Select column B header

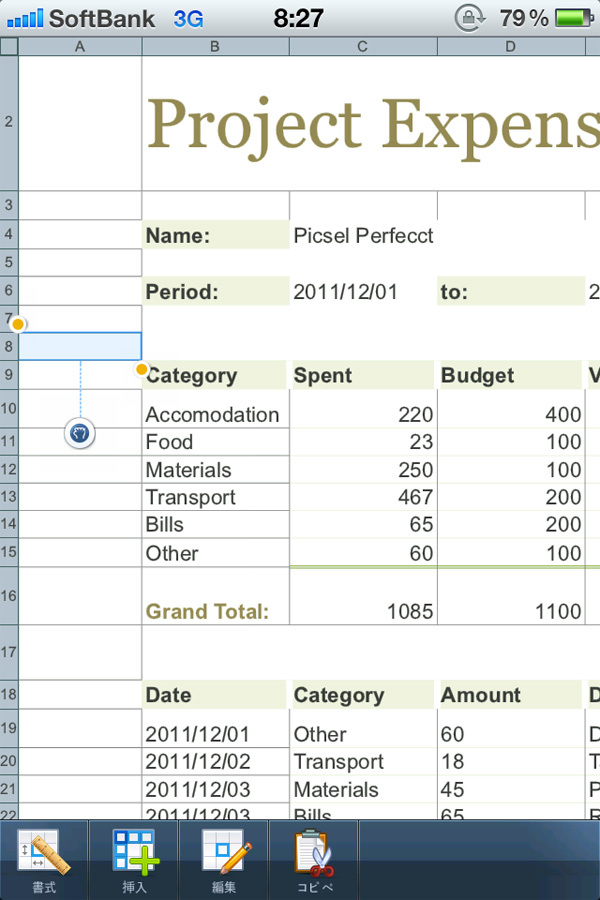coord(215,47)
